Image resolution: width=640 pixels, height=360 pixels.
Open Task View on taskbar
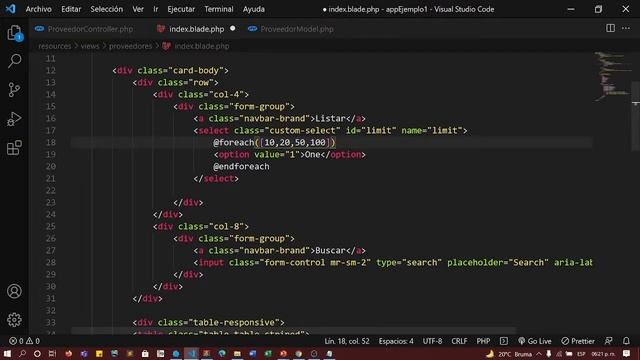(52, 353)
